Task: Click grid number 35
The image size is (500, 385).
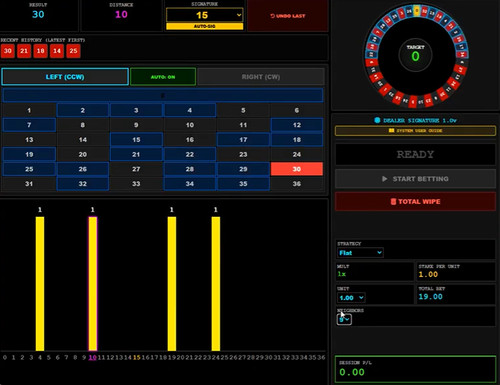Action: 243,184
